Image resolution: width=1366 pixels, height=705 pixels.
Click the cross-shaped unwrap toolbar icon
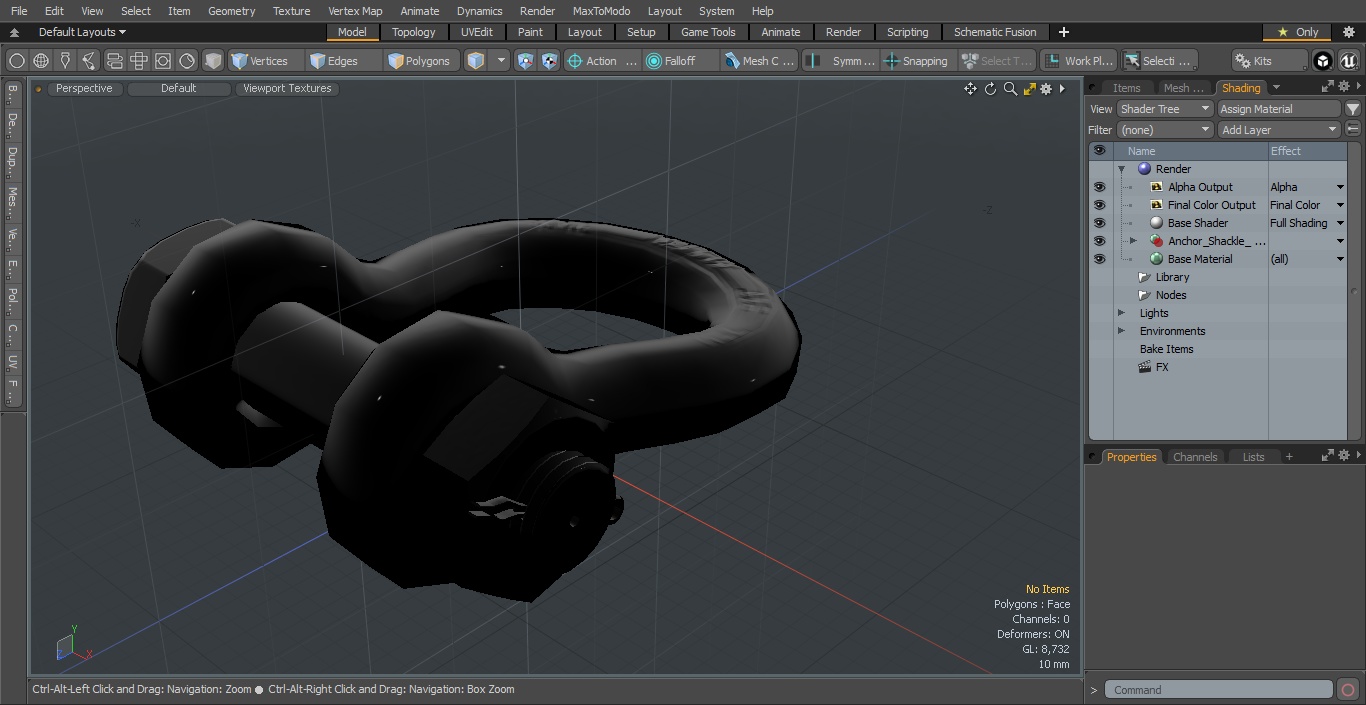[x=138, y=61]
